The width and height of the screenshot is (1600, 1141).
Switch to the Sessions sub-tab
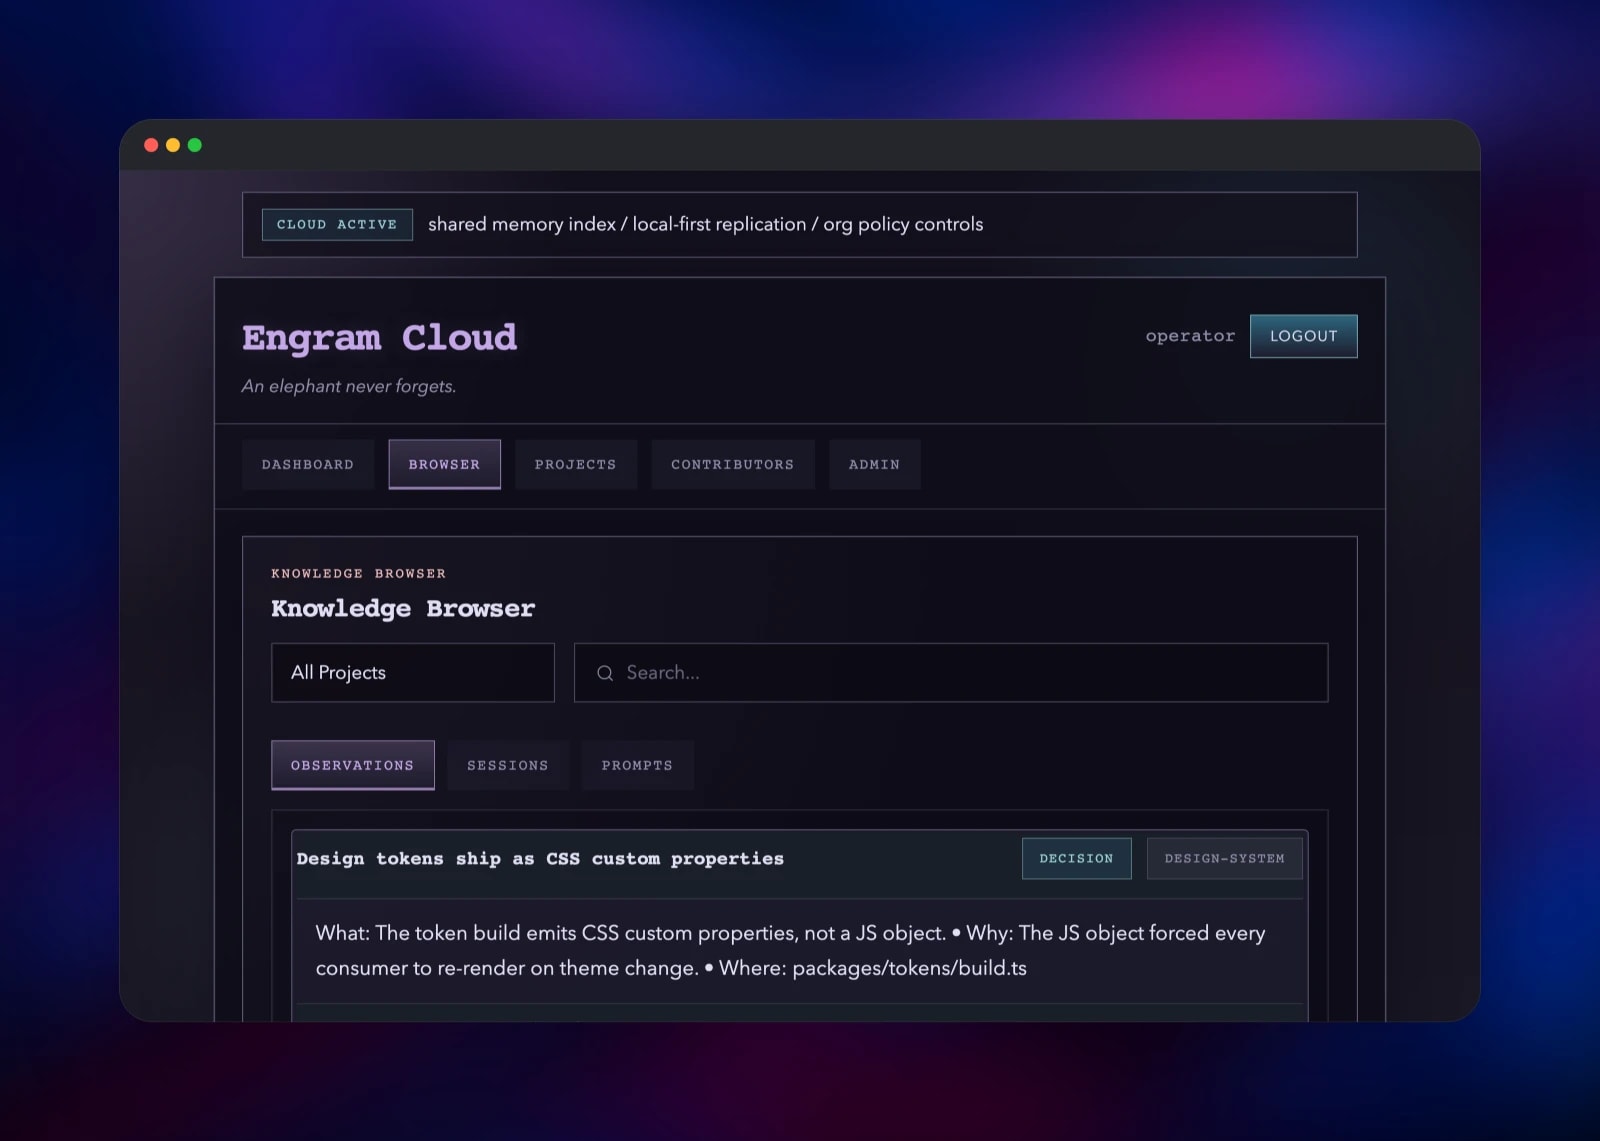click(x=508, y=765)
